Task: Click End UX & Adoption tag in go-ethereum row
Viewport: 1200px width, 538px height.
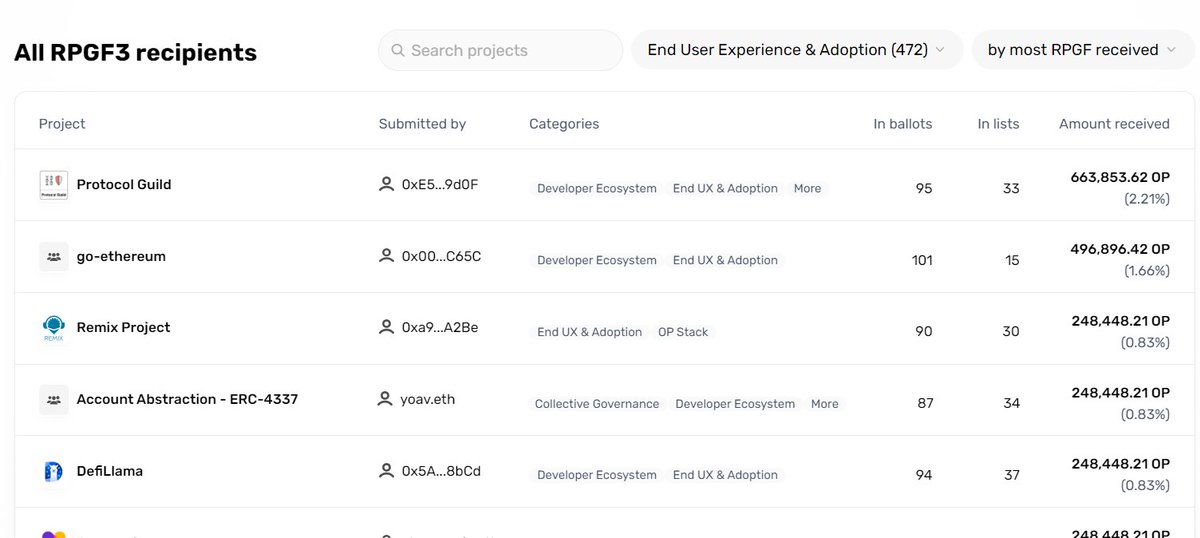Action: (725, 260)
